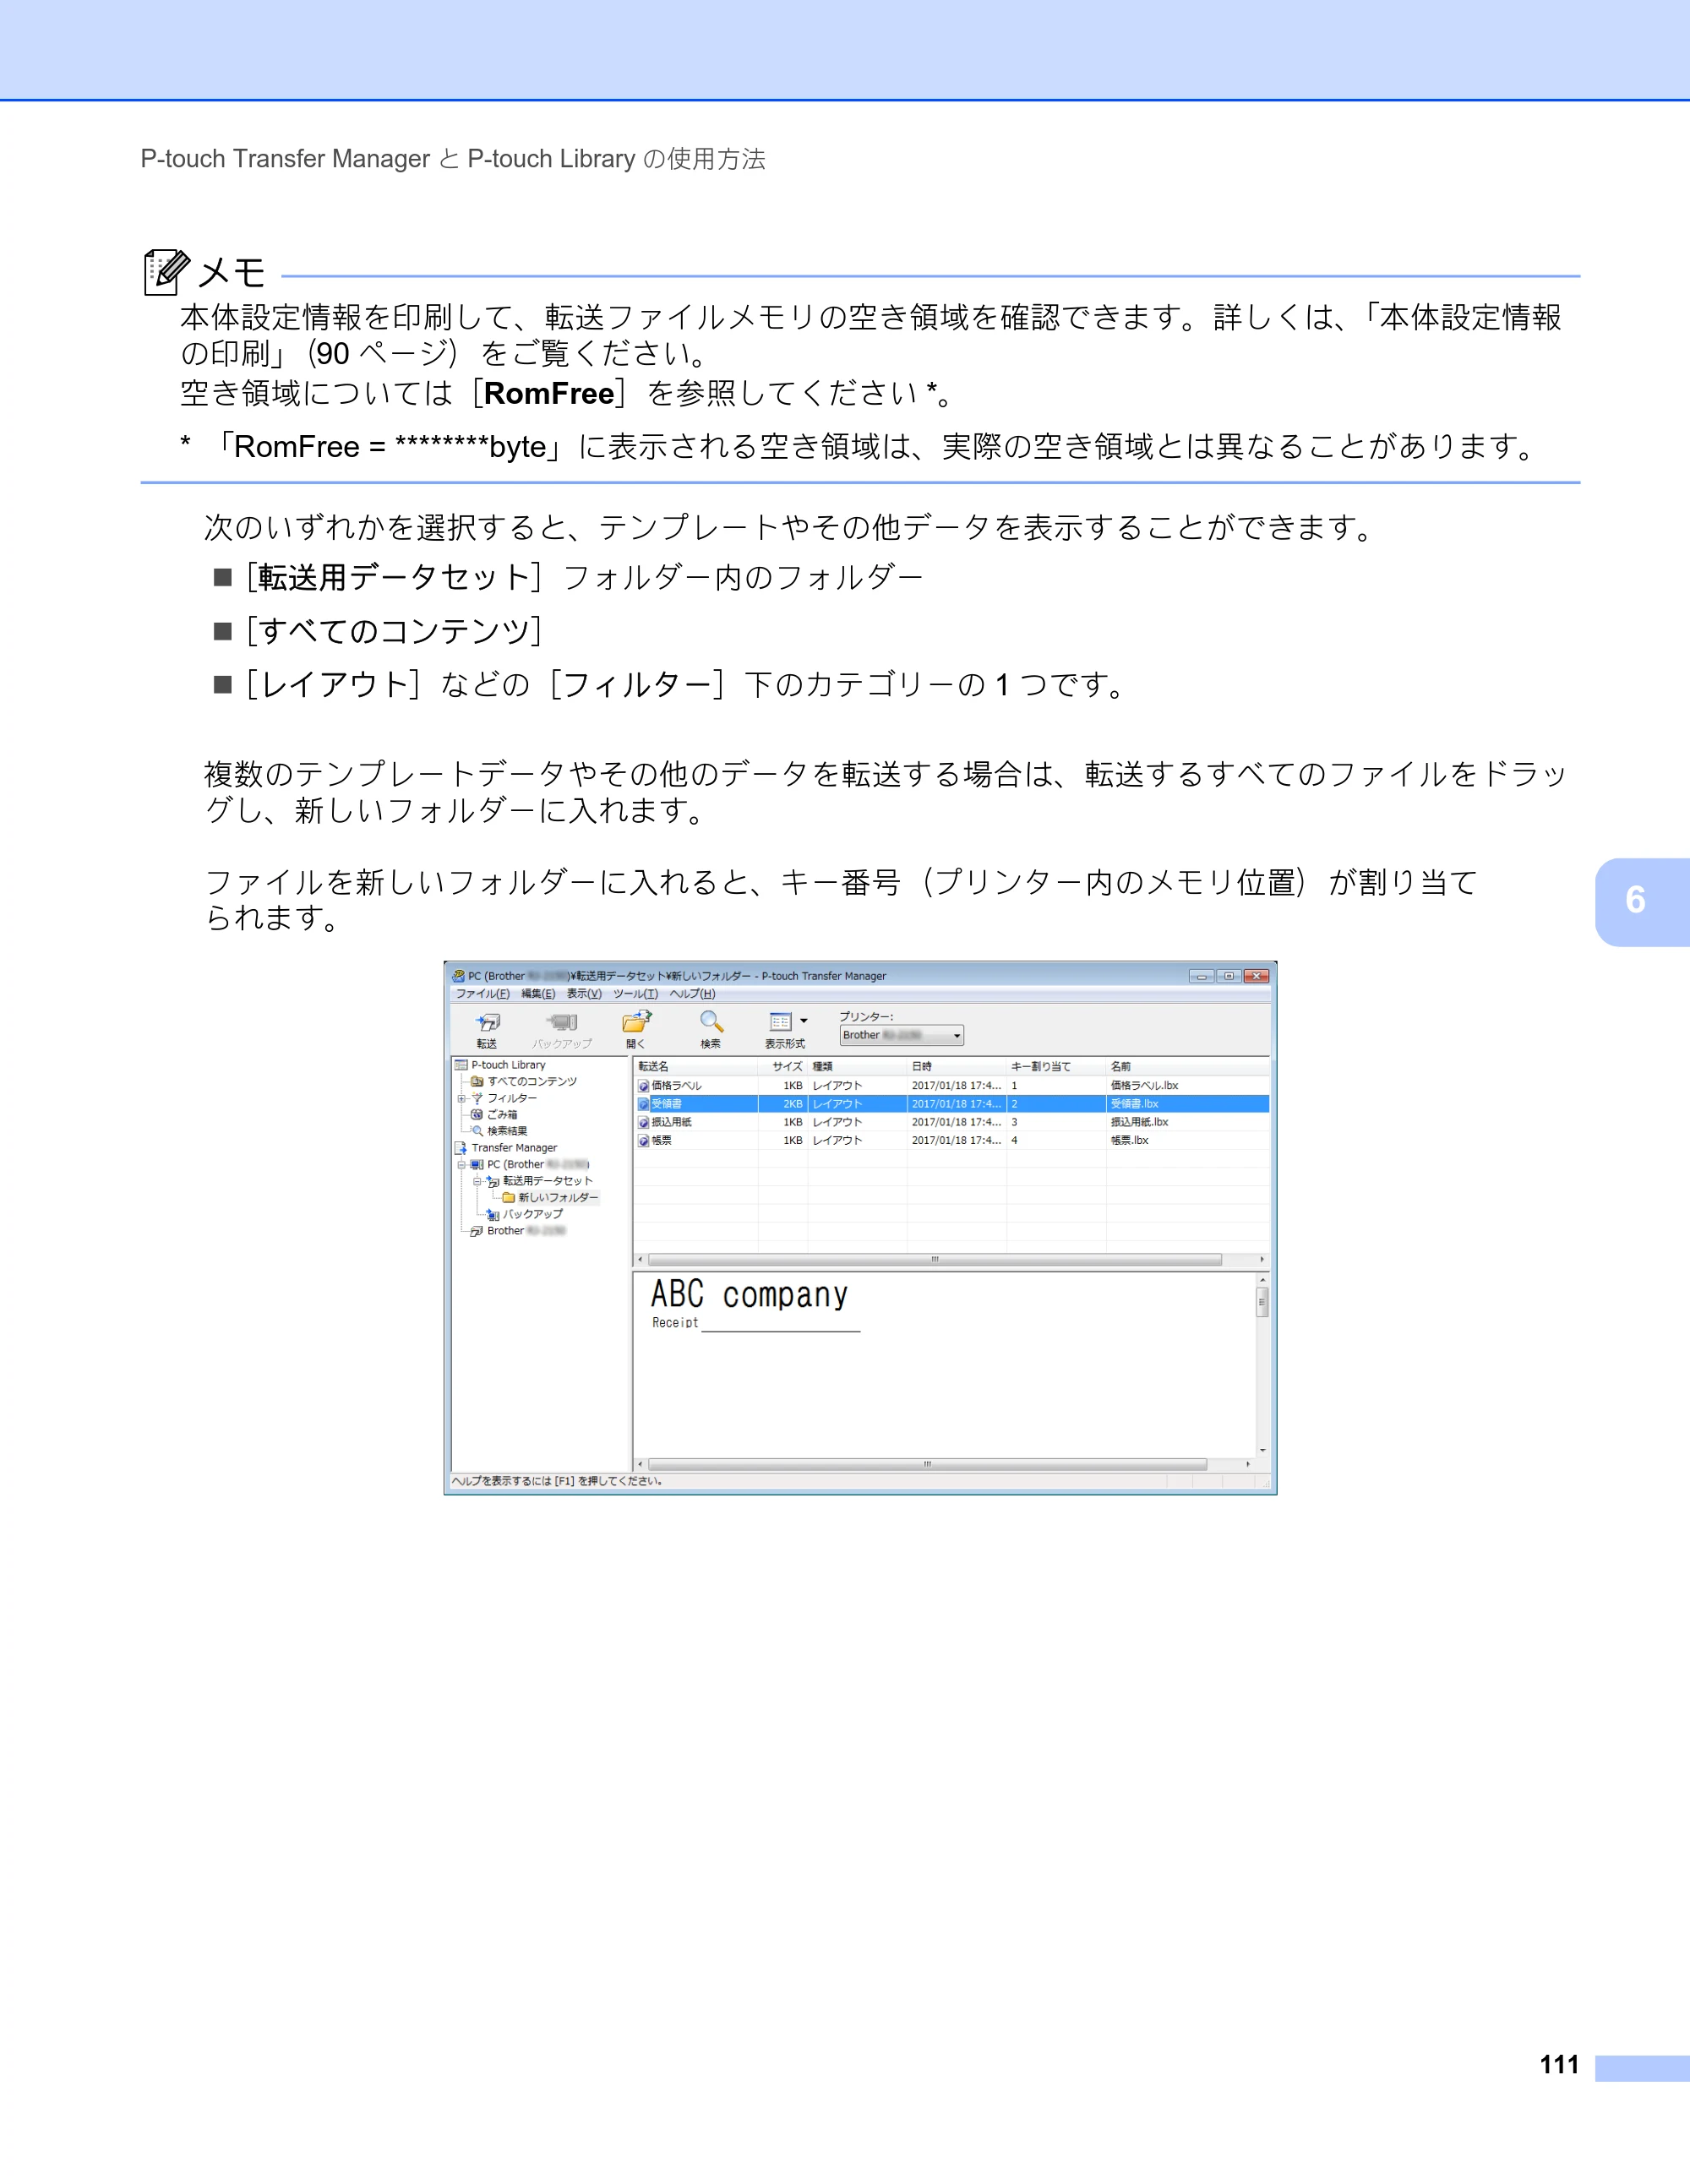Open the 編集(E) menu
Screen dimensions: 1690x2184
click(538, 994)
